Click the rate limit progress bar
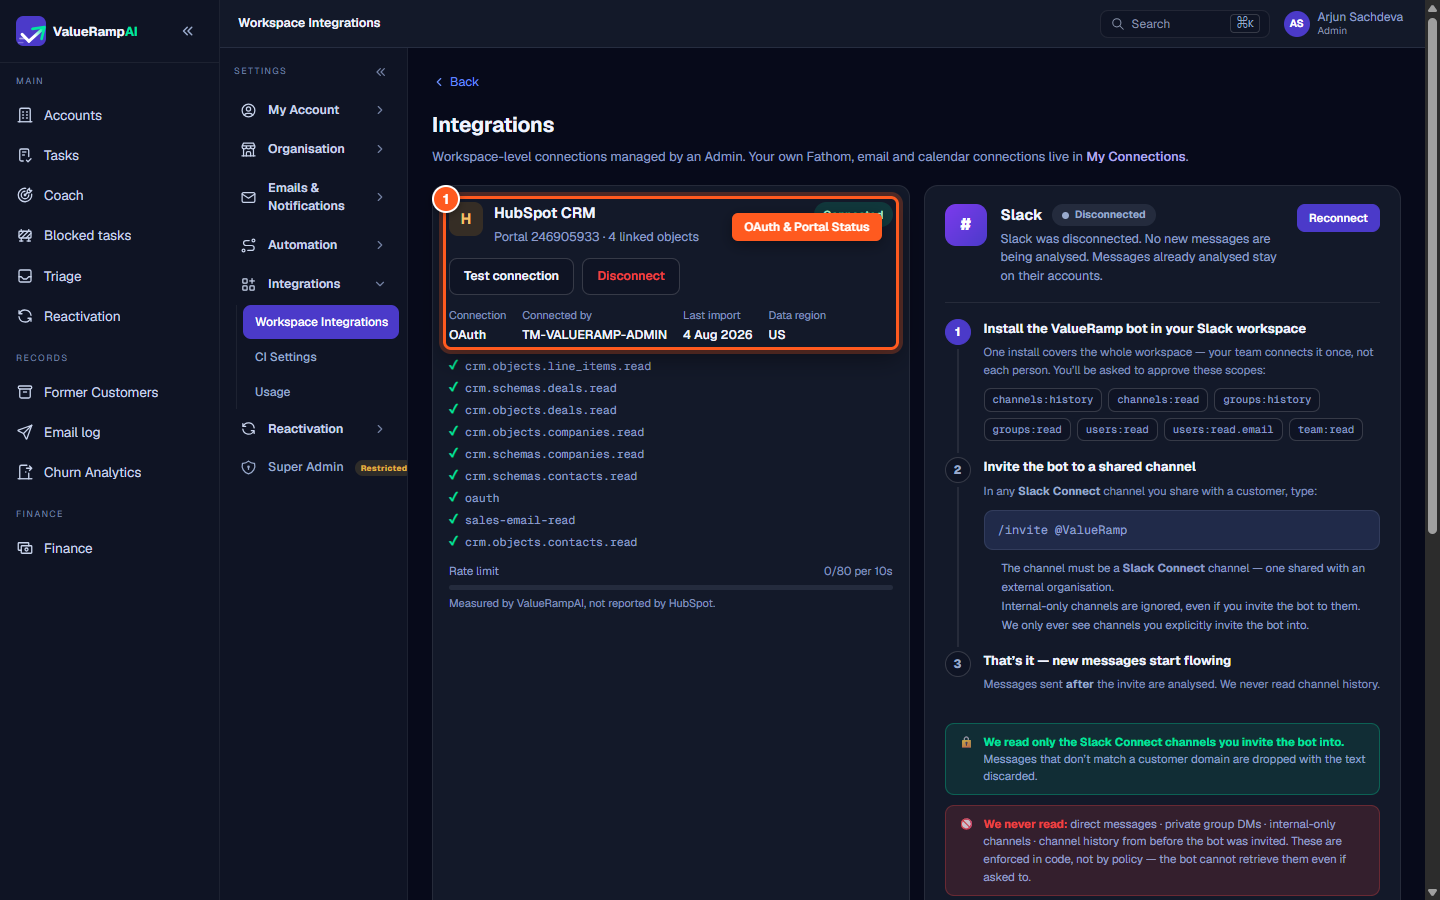 [671, 588]
